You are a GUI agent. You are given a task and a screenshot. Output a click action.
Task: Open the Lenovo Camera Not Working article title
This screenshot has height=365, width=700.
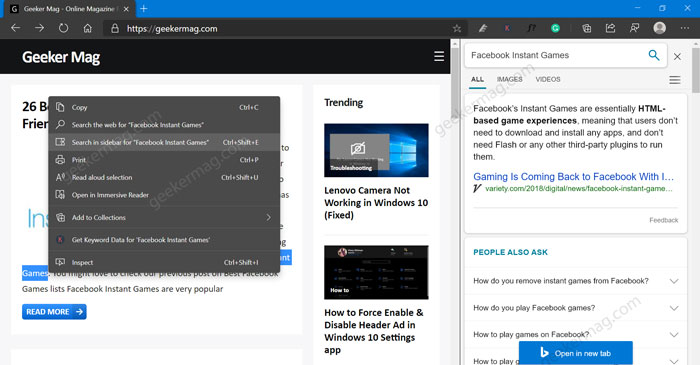click(376, 203)
